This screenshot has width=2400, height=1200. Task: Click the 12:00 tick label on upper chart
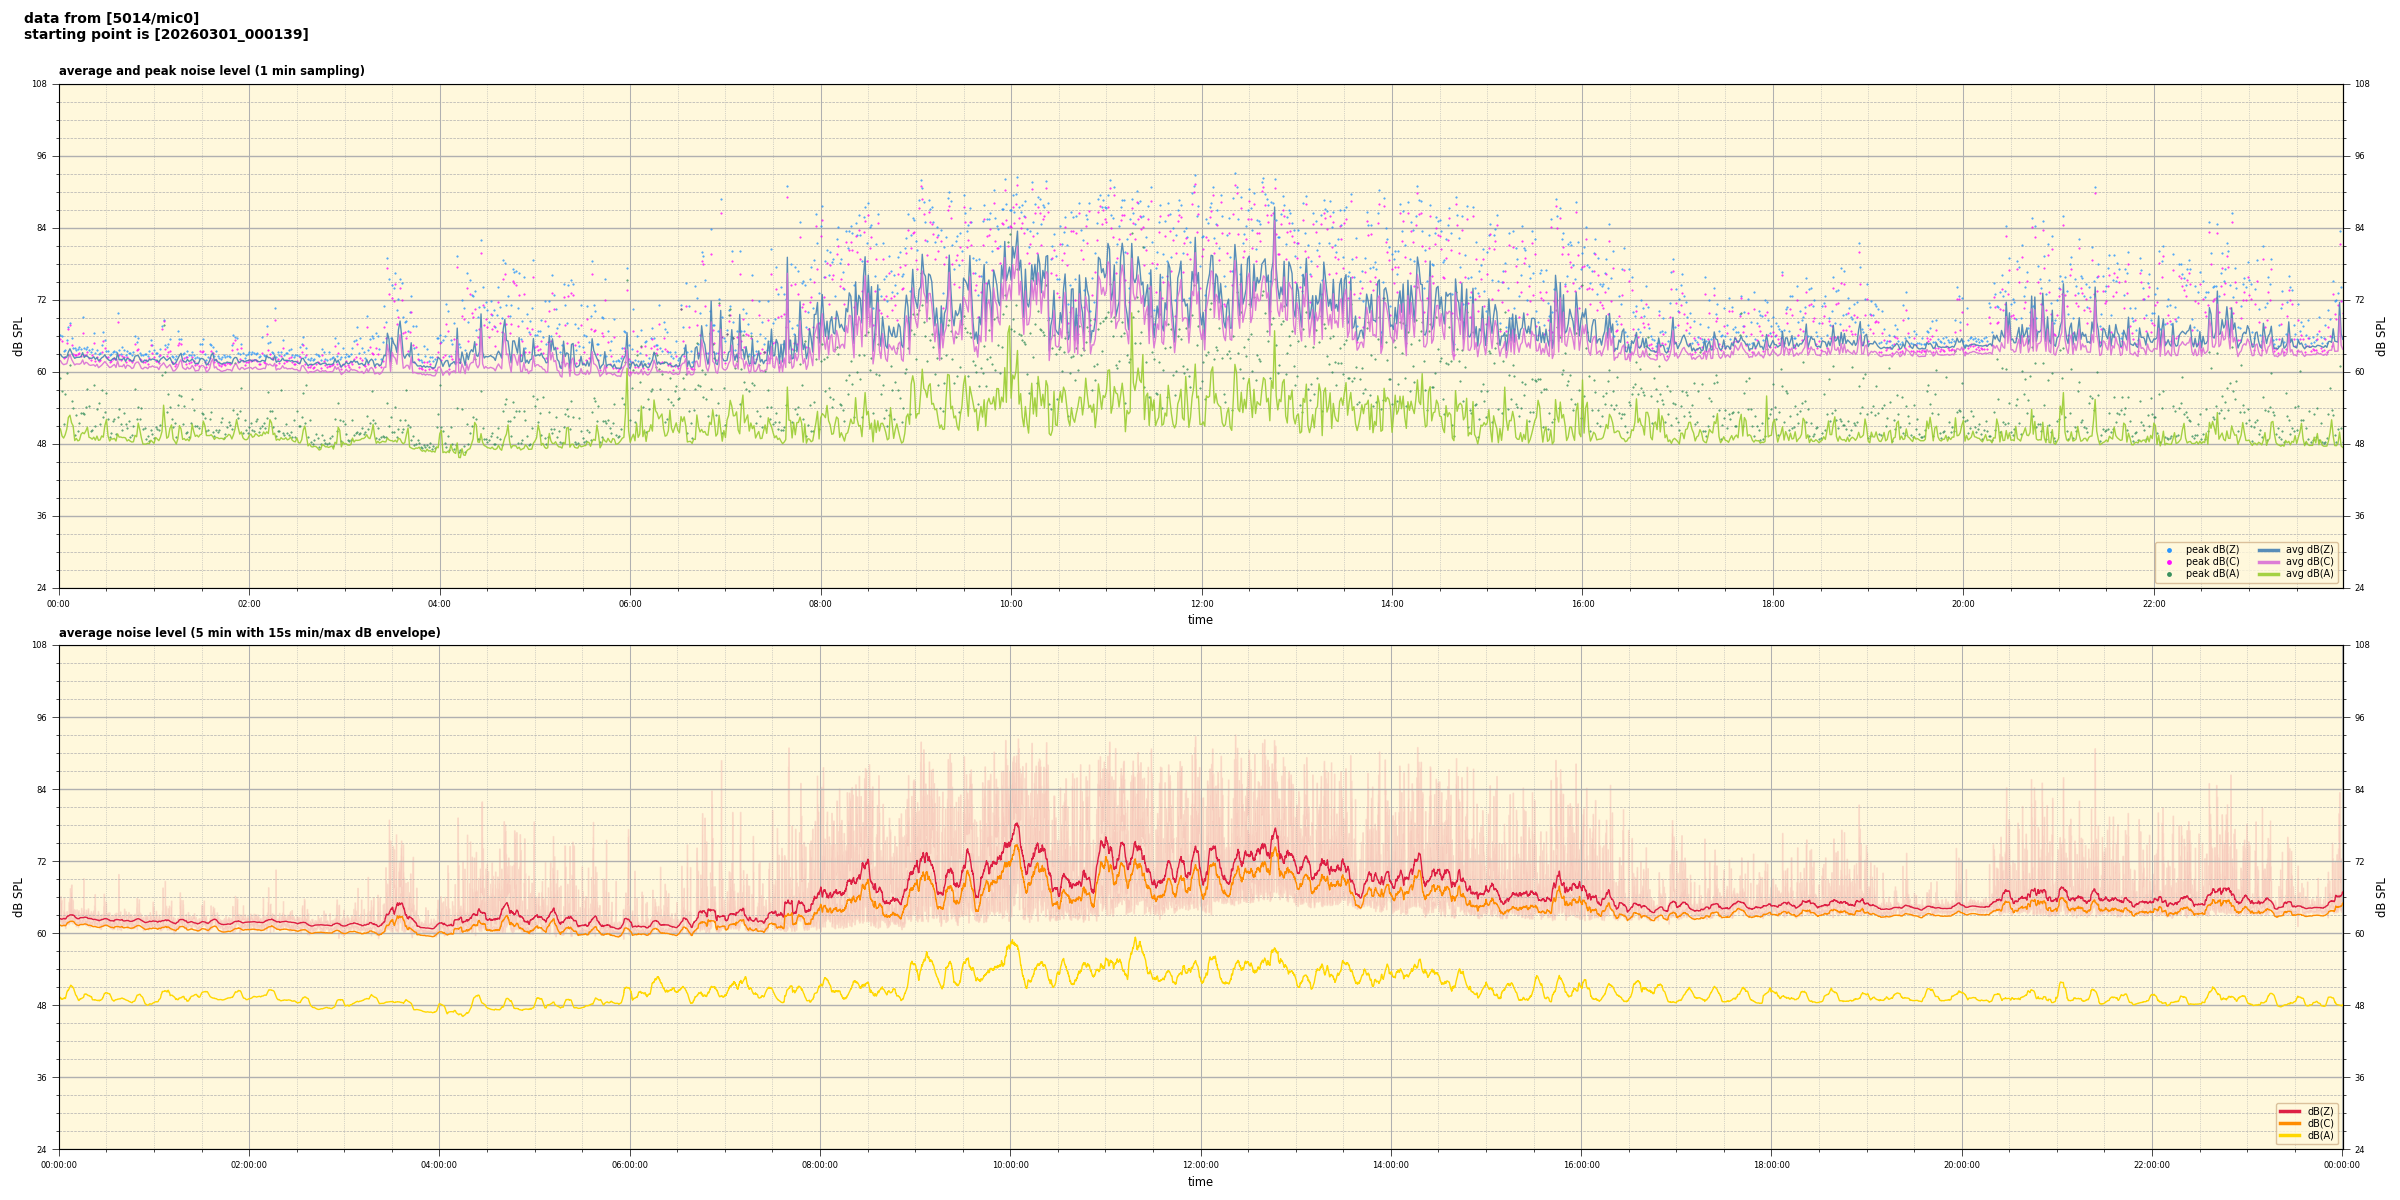click(1201, 604)
